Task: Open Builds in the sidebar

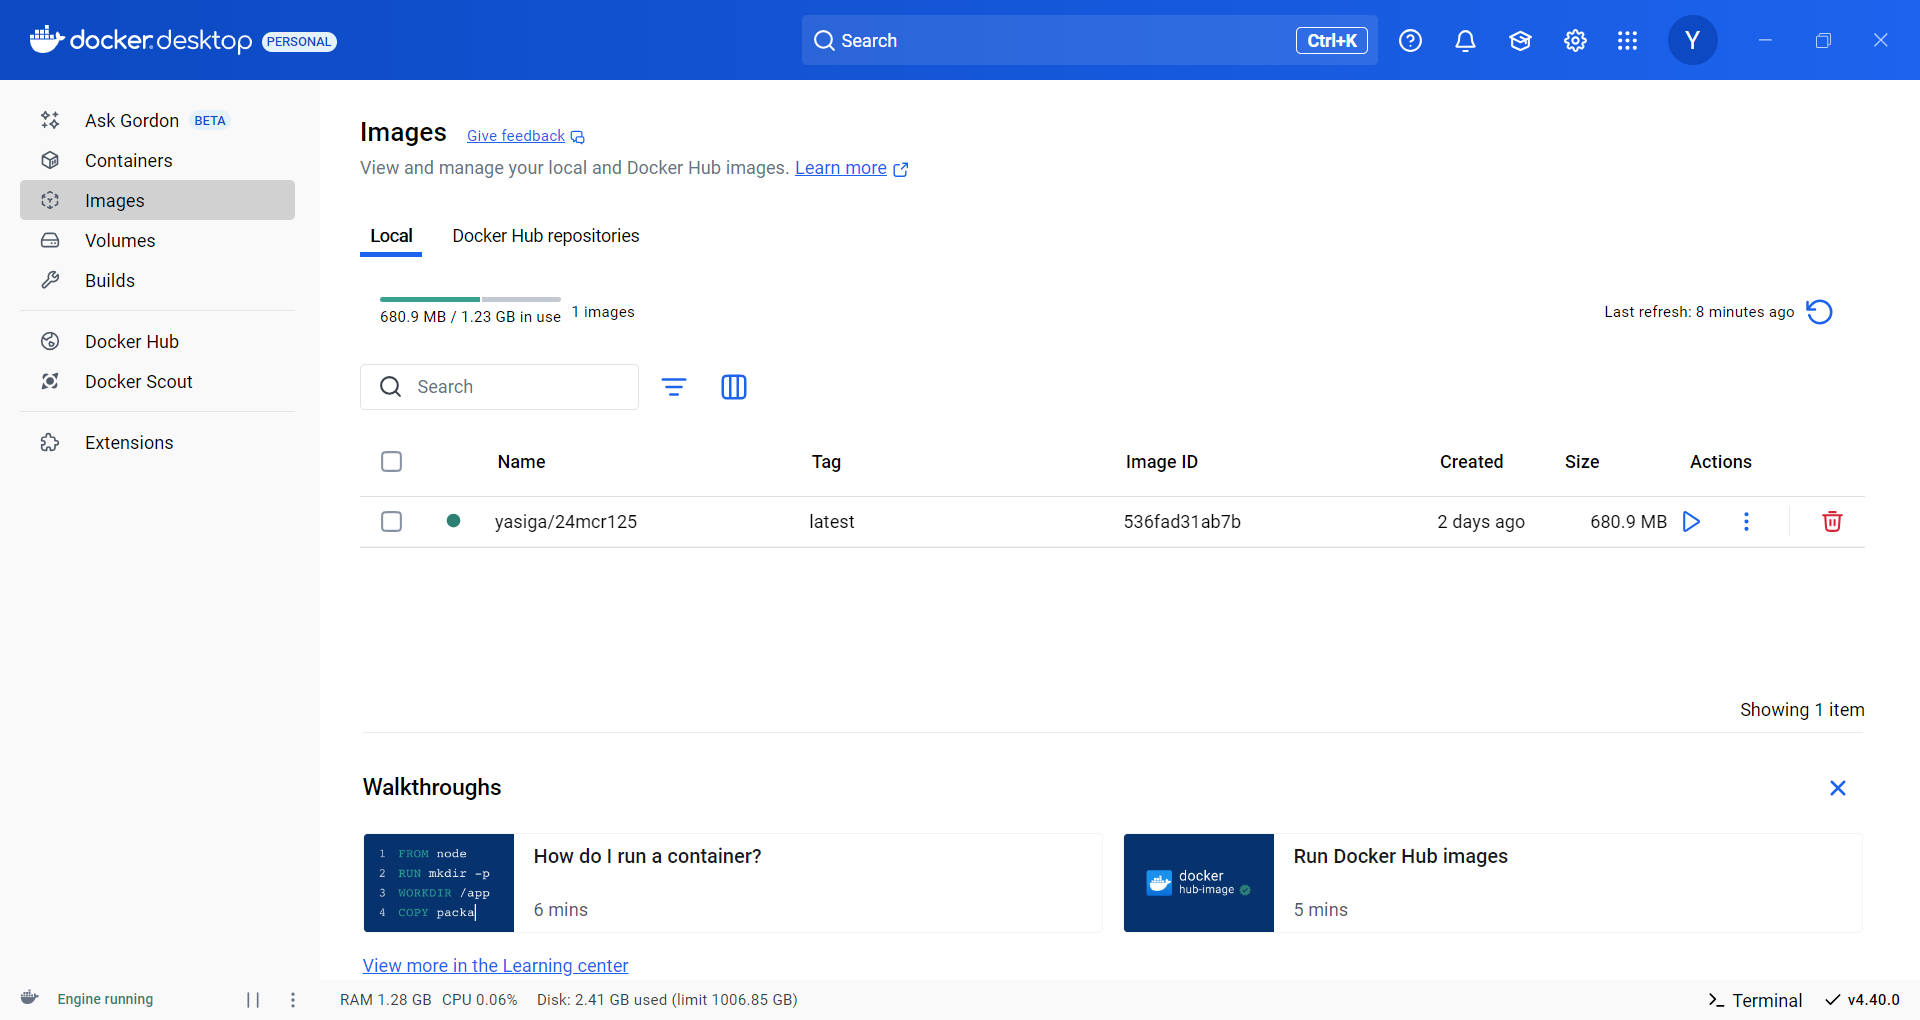Action: click(157, 280)
